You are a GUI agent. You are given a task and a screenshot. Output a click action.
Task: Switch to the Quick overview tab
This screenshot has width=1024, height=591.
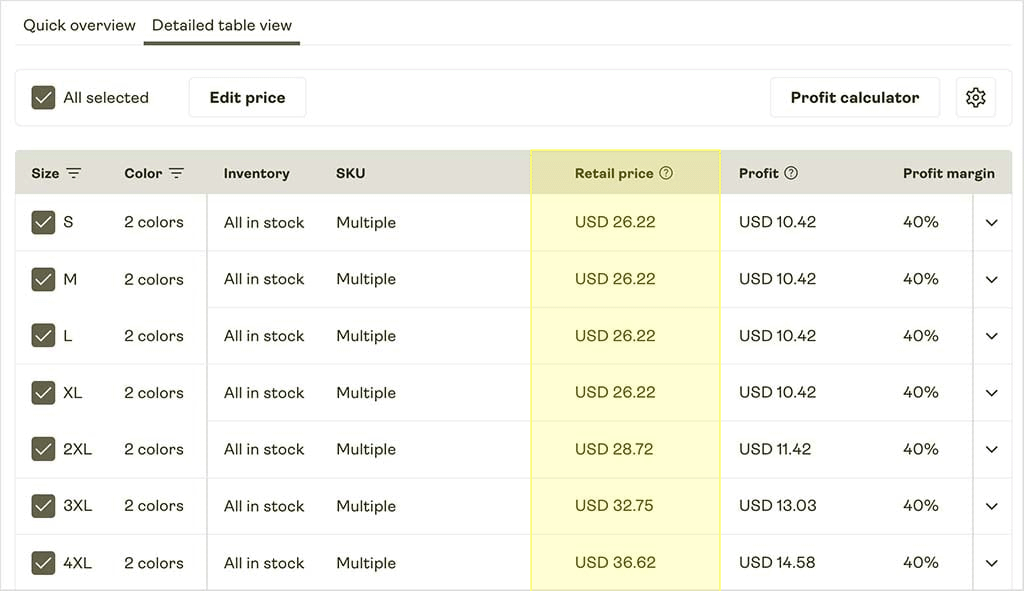pyautogui.click(x=79, y=26)
